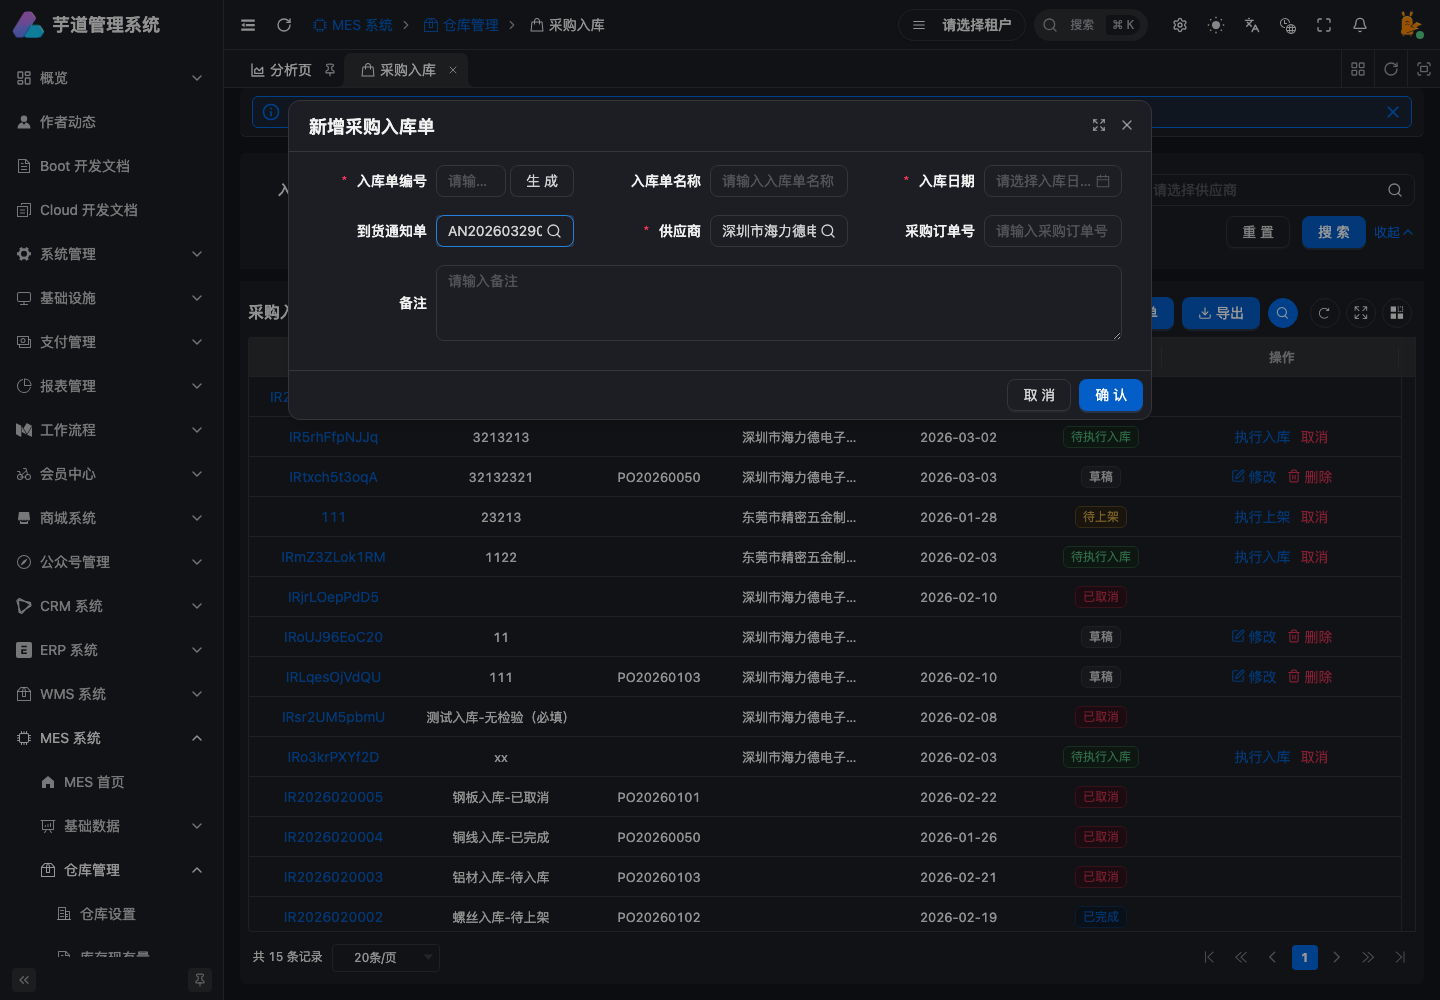Click 删除 for row IRoUJ96EoC20
Screen dimensions: 1440x1000
[1310, 637]
